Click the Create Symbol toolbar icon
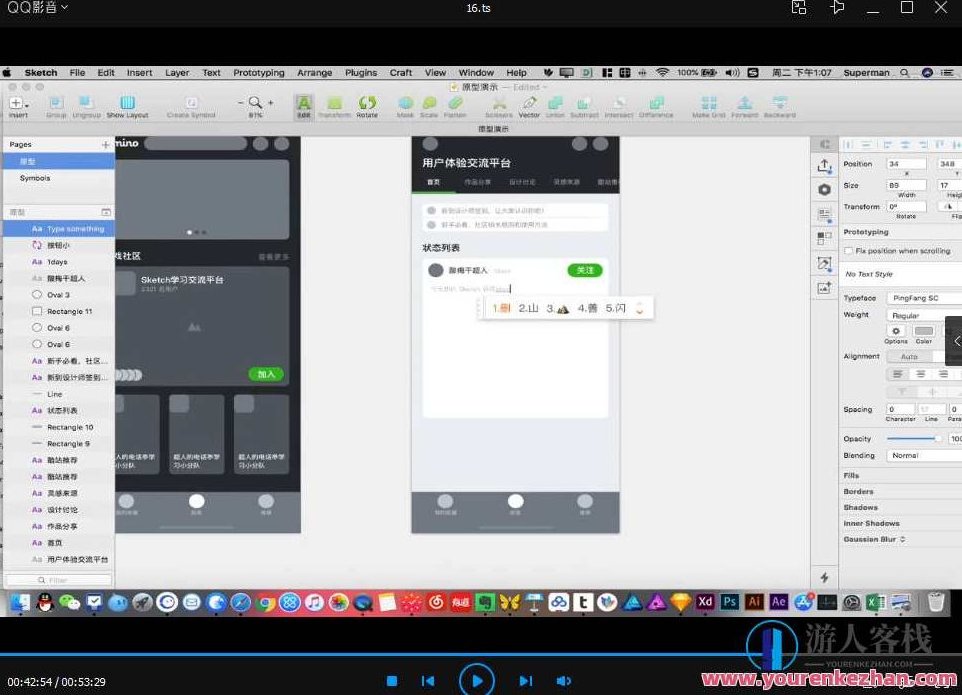The height and width of the screenshot is (695, 962). tap(191, 104)
